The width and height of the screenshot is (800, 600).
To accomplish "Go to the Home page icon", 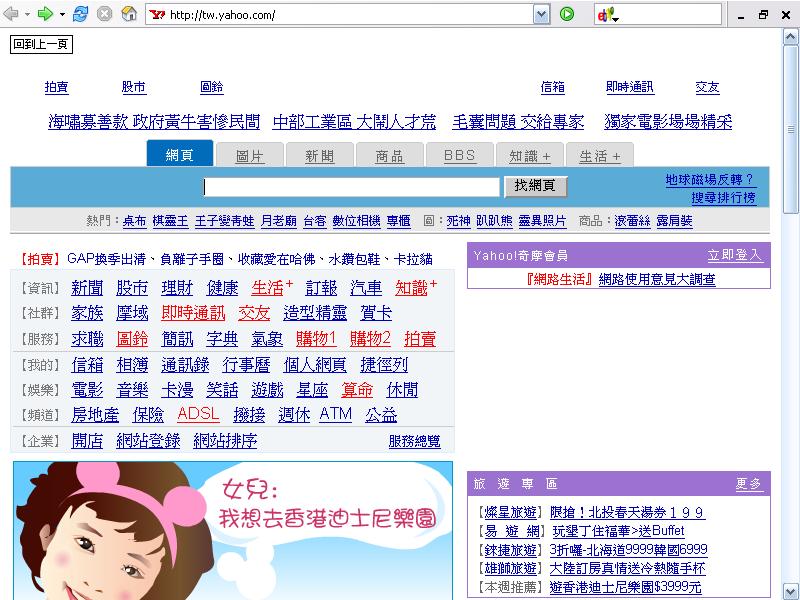I will pos(129,14).
